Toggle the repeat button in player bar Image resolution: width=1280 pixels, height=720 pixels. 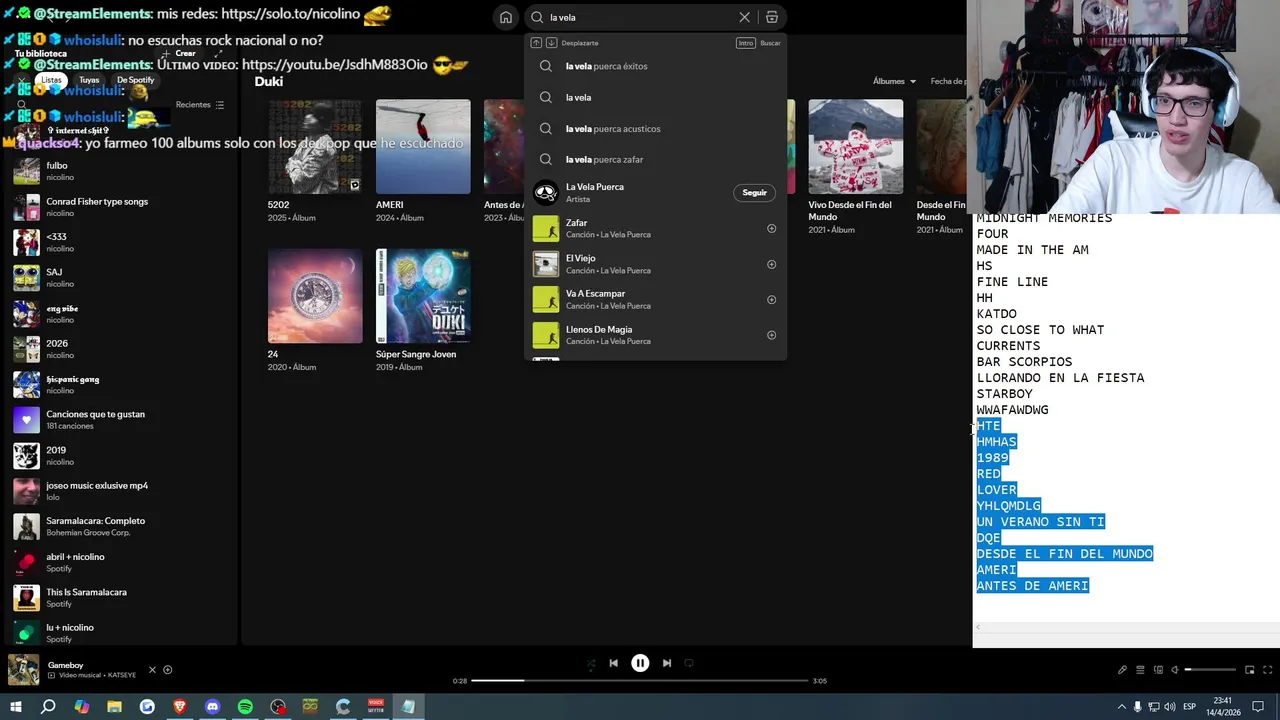(x=689, y=663)
